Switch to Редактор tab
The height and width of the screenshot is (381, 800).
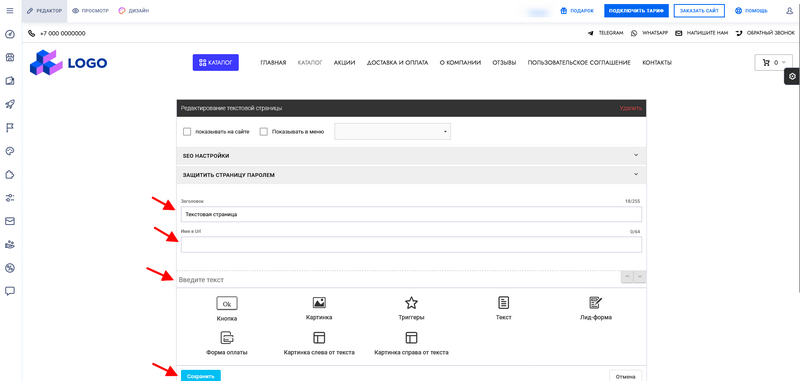pyautogui.click(x=44, y=11)
